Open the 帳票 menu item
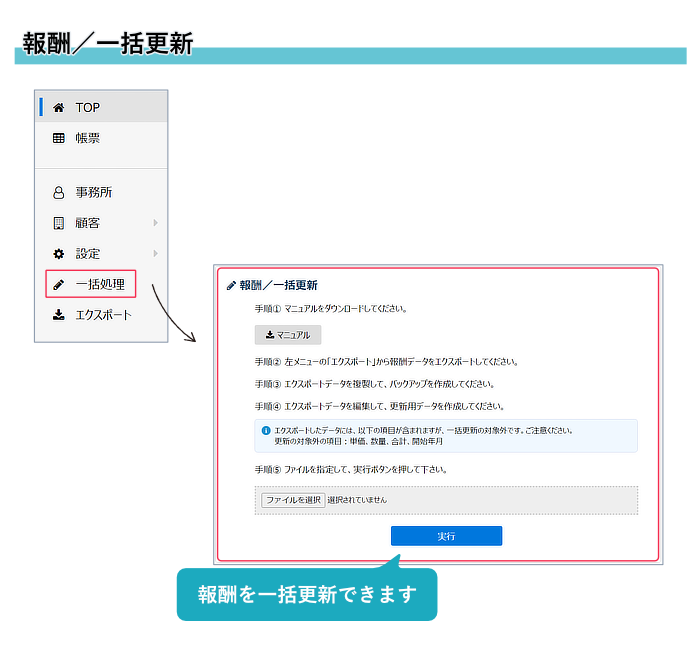The width and height of the screenshot is (700, 650). tap(88, 139)
